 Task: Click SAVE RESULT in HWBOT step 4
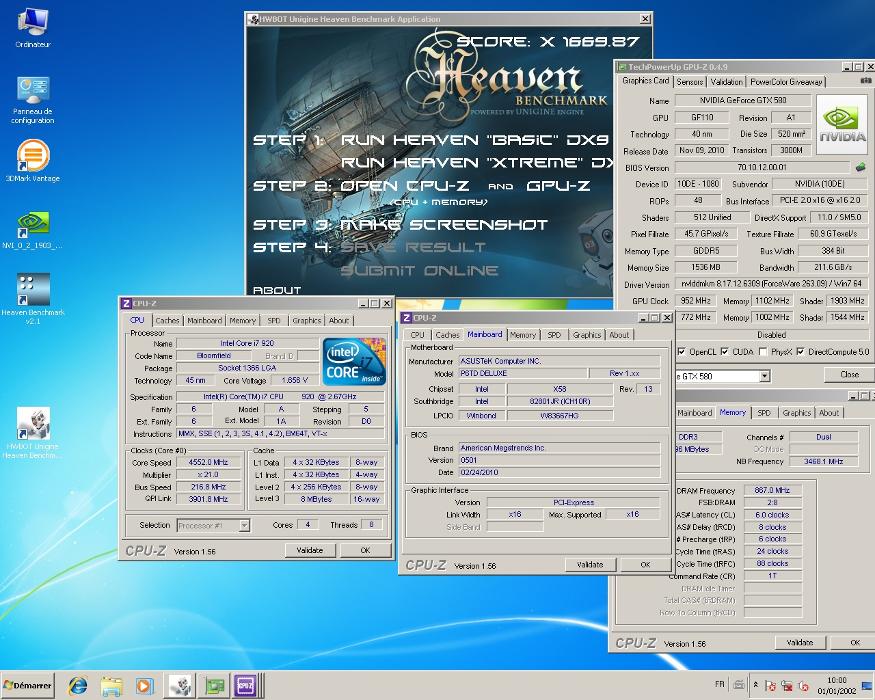[x=413, y=247]
